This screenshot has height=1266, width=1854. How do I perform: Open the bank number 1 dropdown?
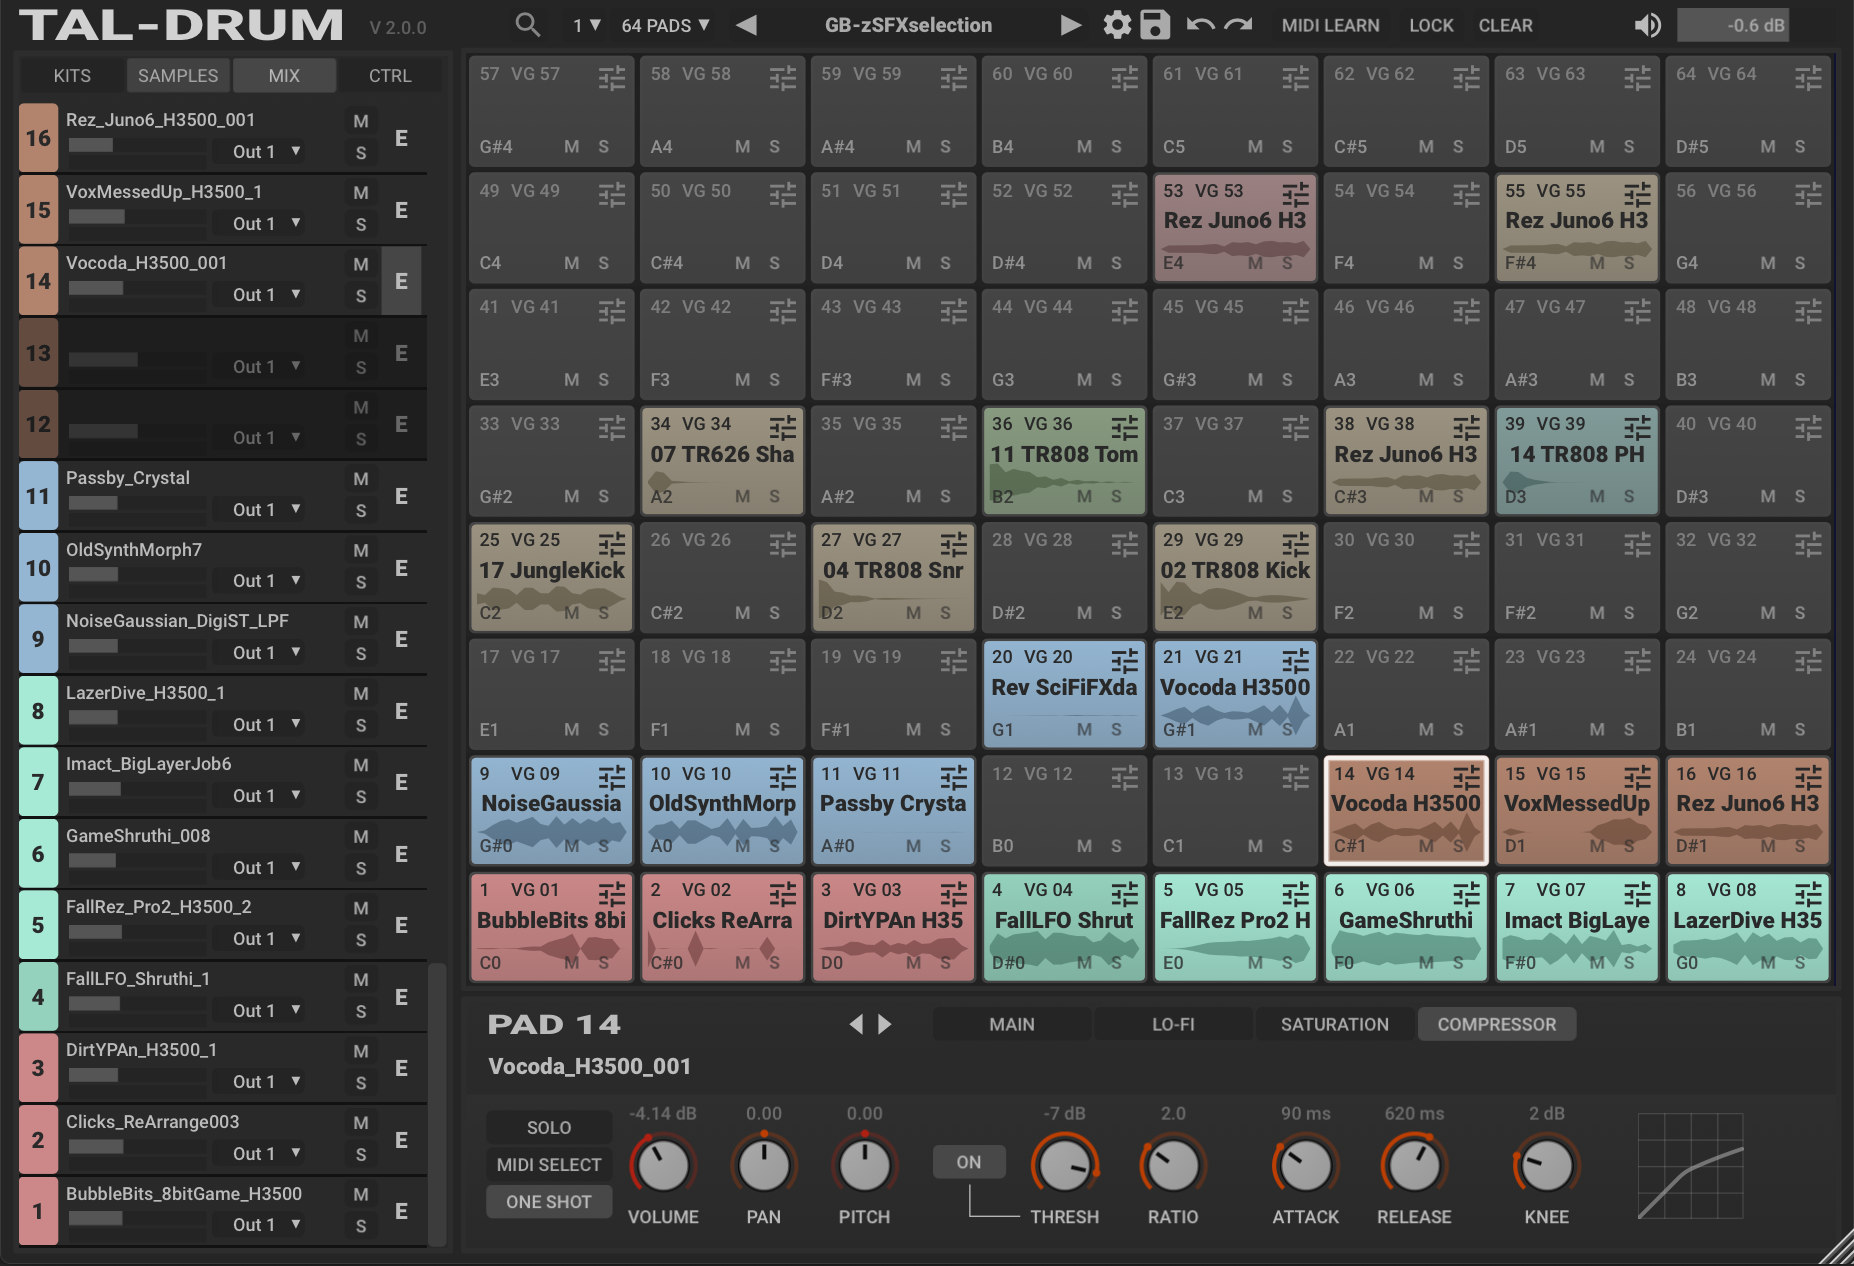(x=586, y=25)
